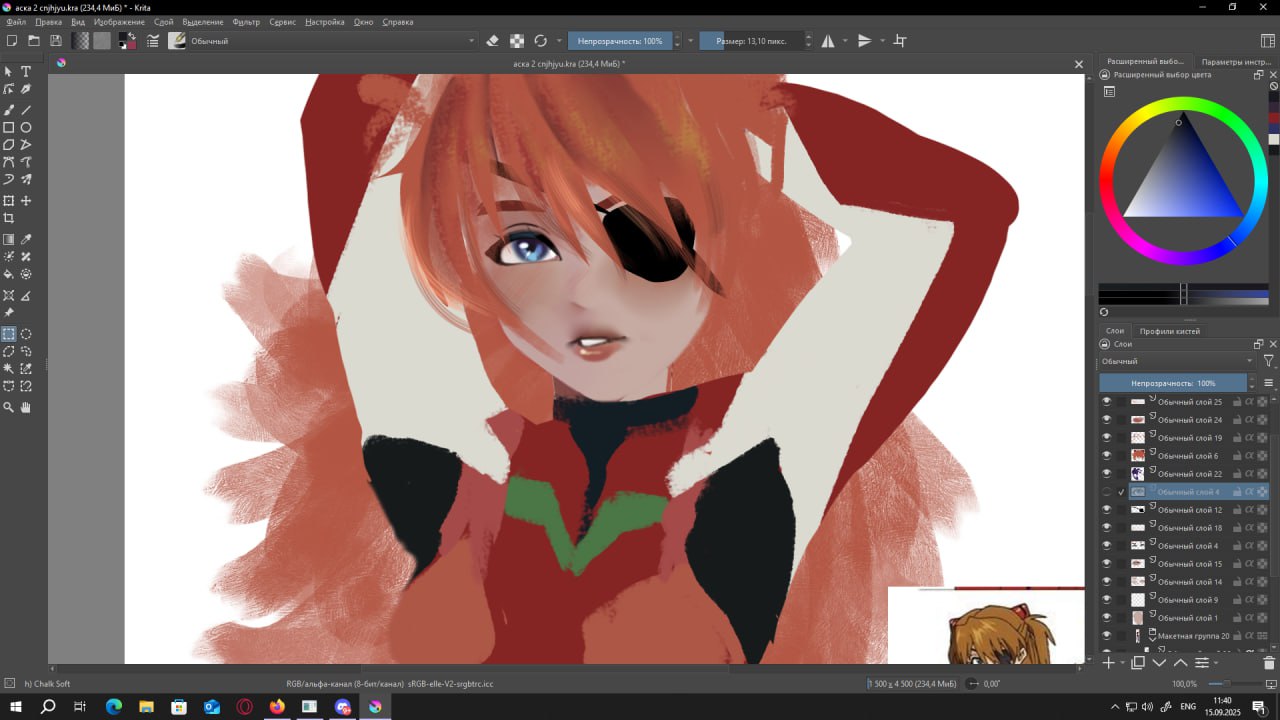Select the Text tool in the toolbox
This screenshot has height=720, width=1280.
tap(26, 72)
